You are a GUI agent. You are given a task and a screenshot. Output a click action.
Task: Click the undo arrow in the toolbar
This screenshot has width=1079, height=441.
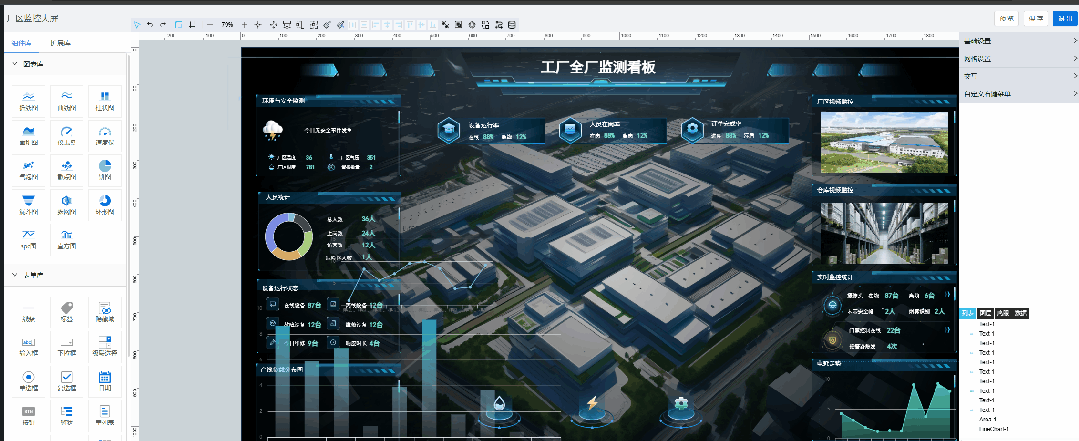click(x=150, y=24)
